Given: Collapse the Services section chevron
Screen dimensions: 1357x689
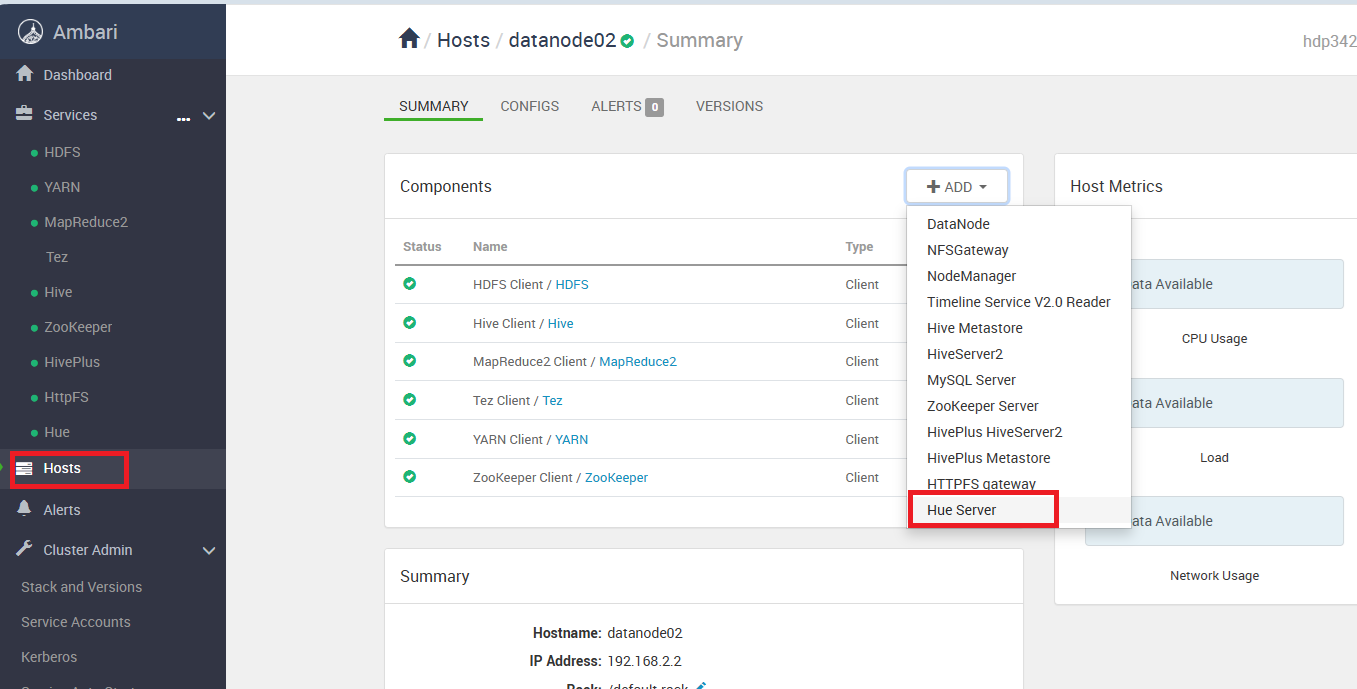Looking at the screenshot, I should click(209, 115).
